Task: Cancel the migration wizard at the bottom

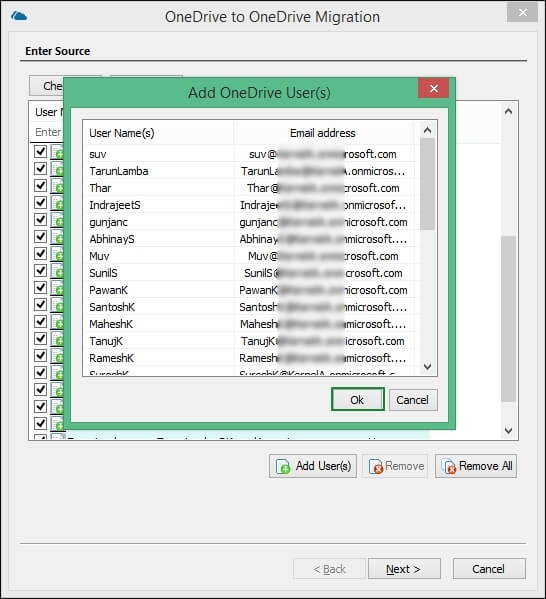Action: 489,569
